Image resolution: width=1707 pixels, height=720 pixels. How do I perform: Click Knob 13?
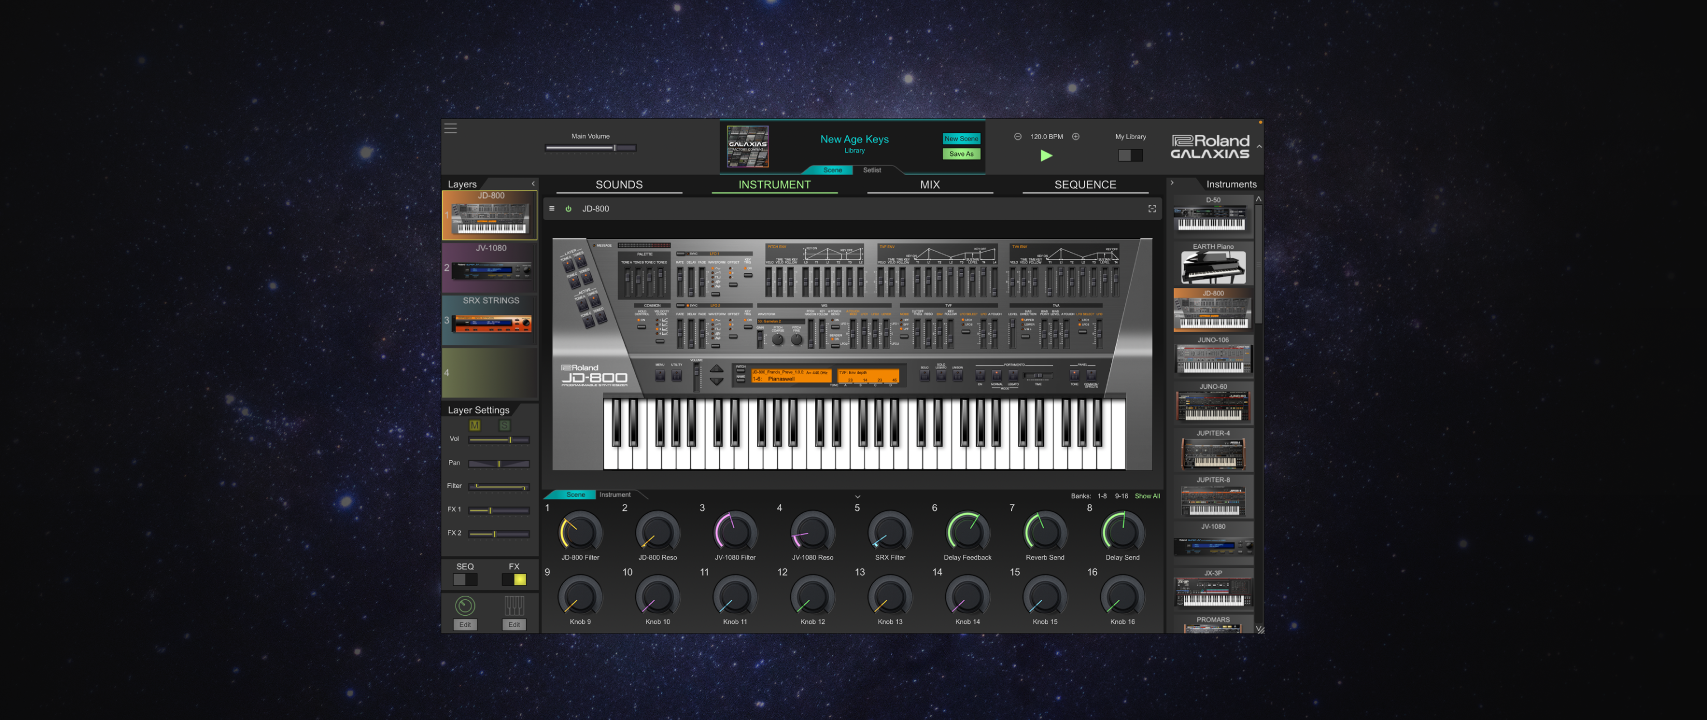pyautogui.click(x=890, y=597)
